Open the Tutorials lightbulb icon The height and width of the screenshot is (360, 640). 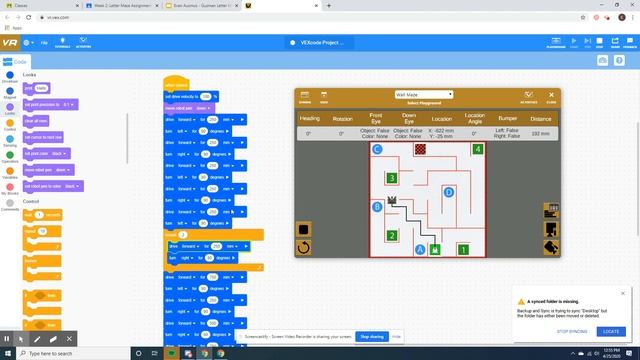(x=62, y=42)
